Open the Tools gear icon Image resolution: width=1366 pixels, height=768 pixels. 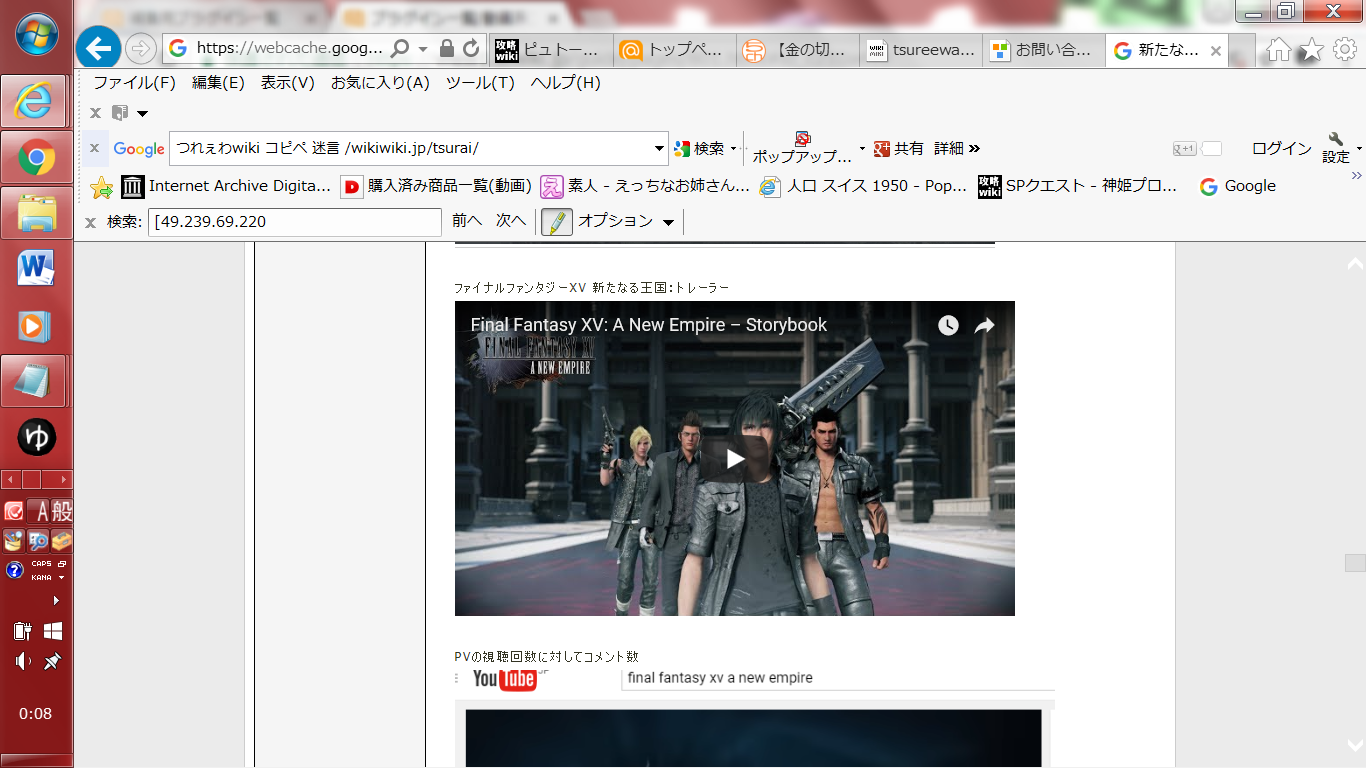pos(1345,50)
